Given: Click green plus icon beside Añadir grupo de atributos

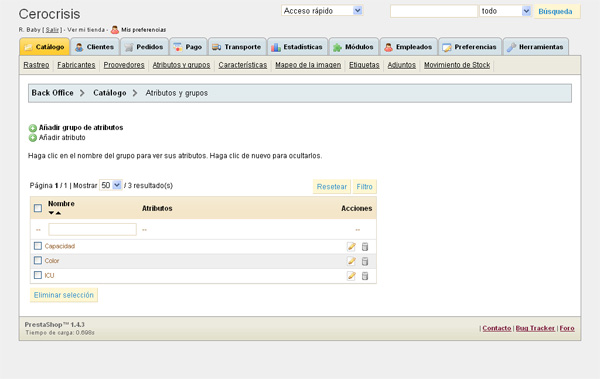Looking at the screenshot, I should pyautogui.click(x=33, y=128).
